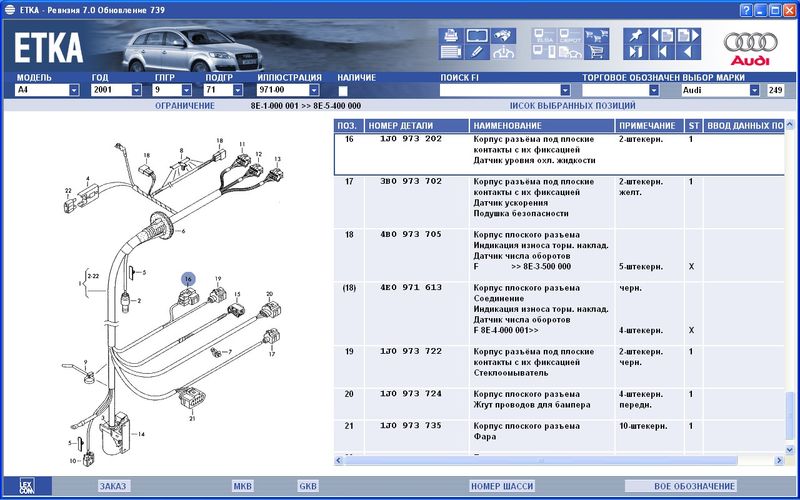This screenshot has width=800, height=500.
Task: Click callout 21 in the diagram
Action: tap(192, 419)
